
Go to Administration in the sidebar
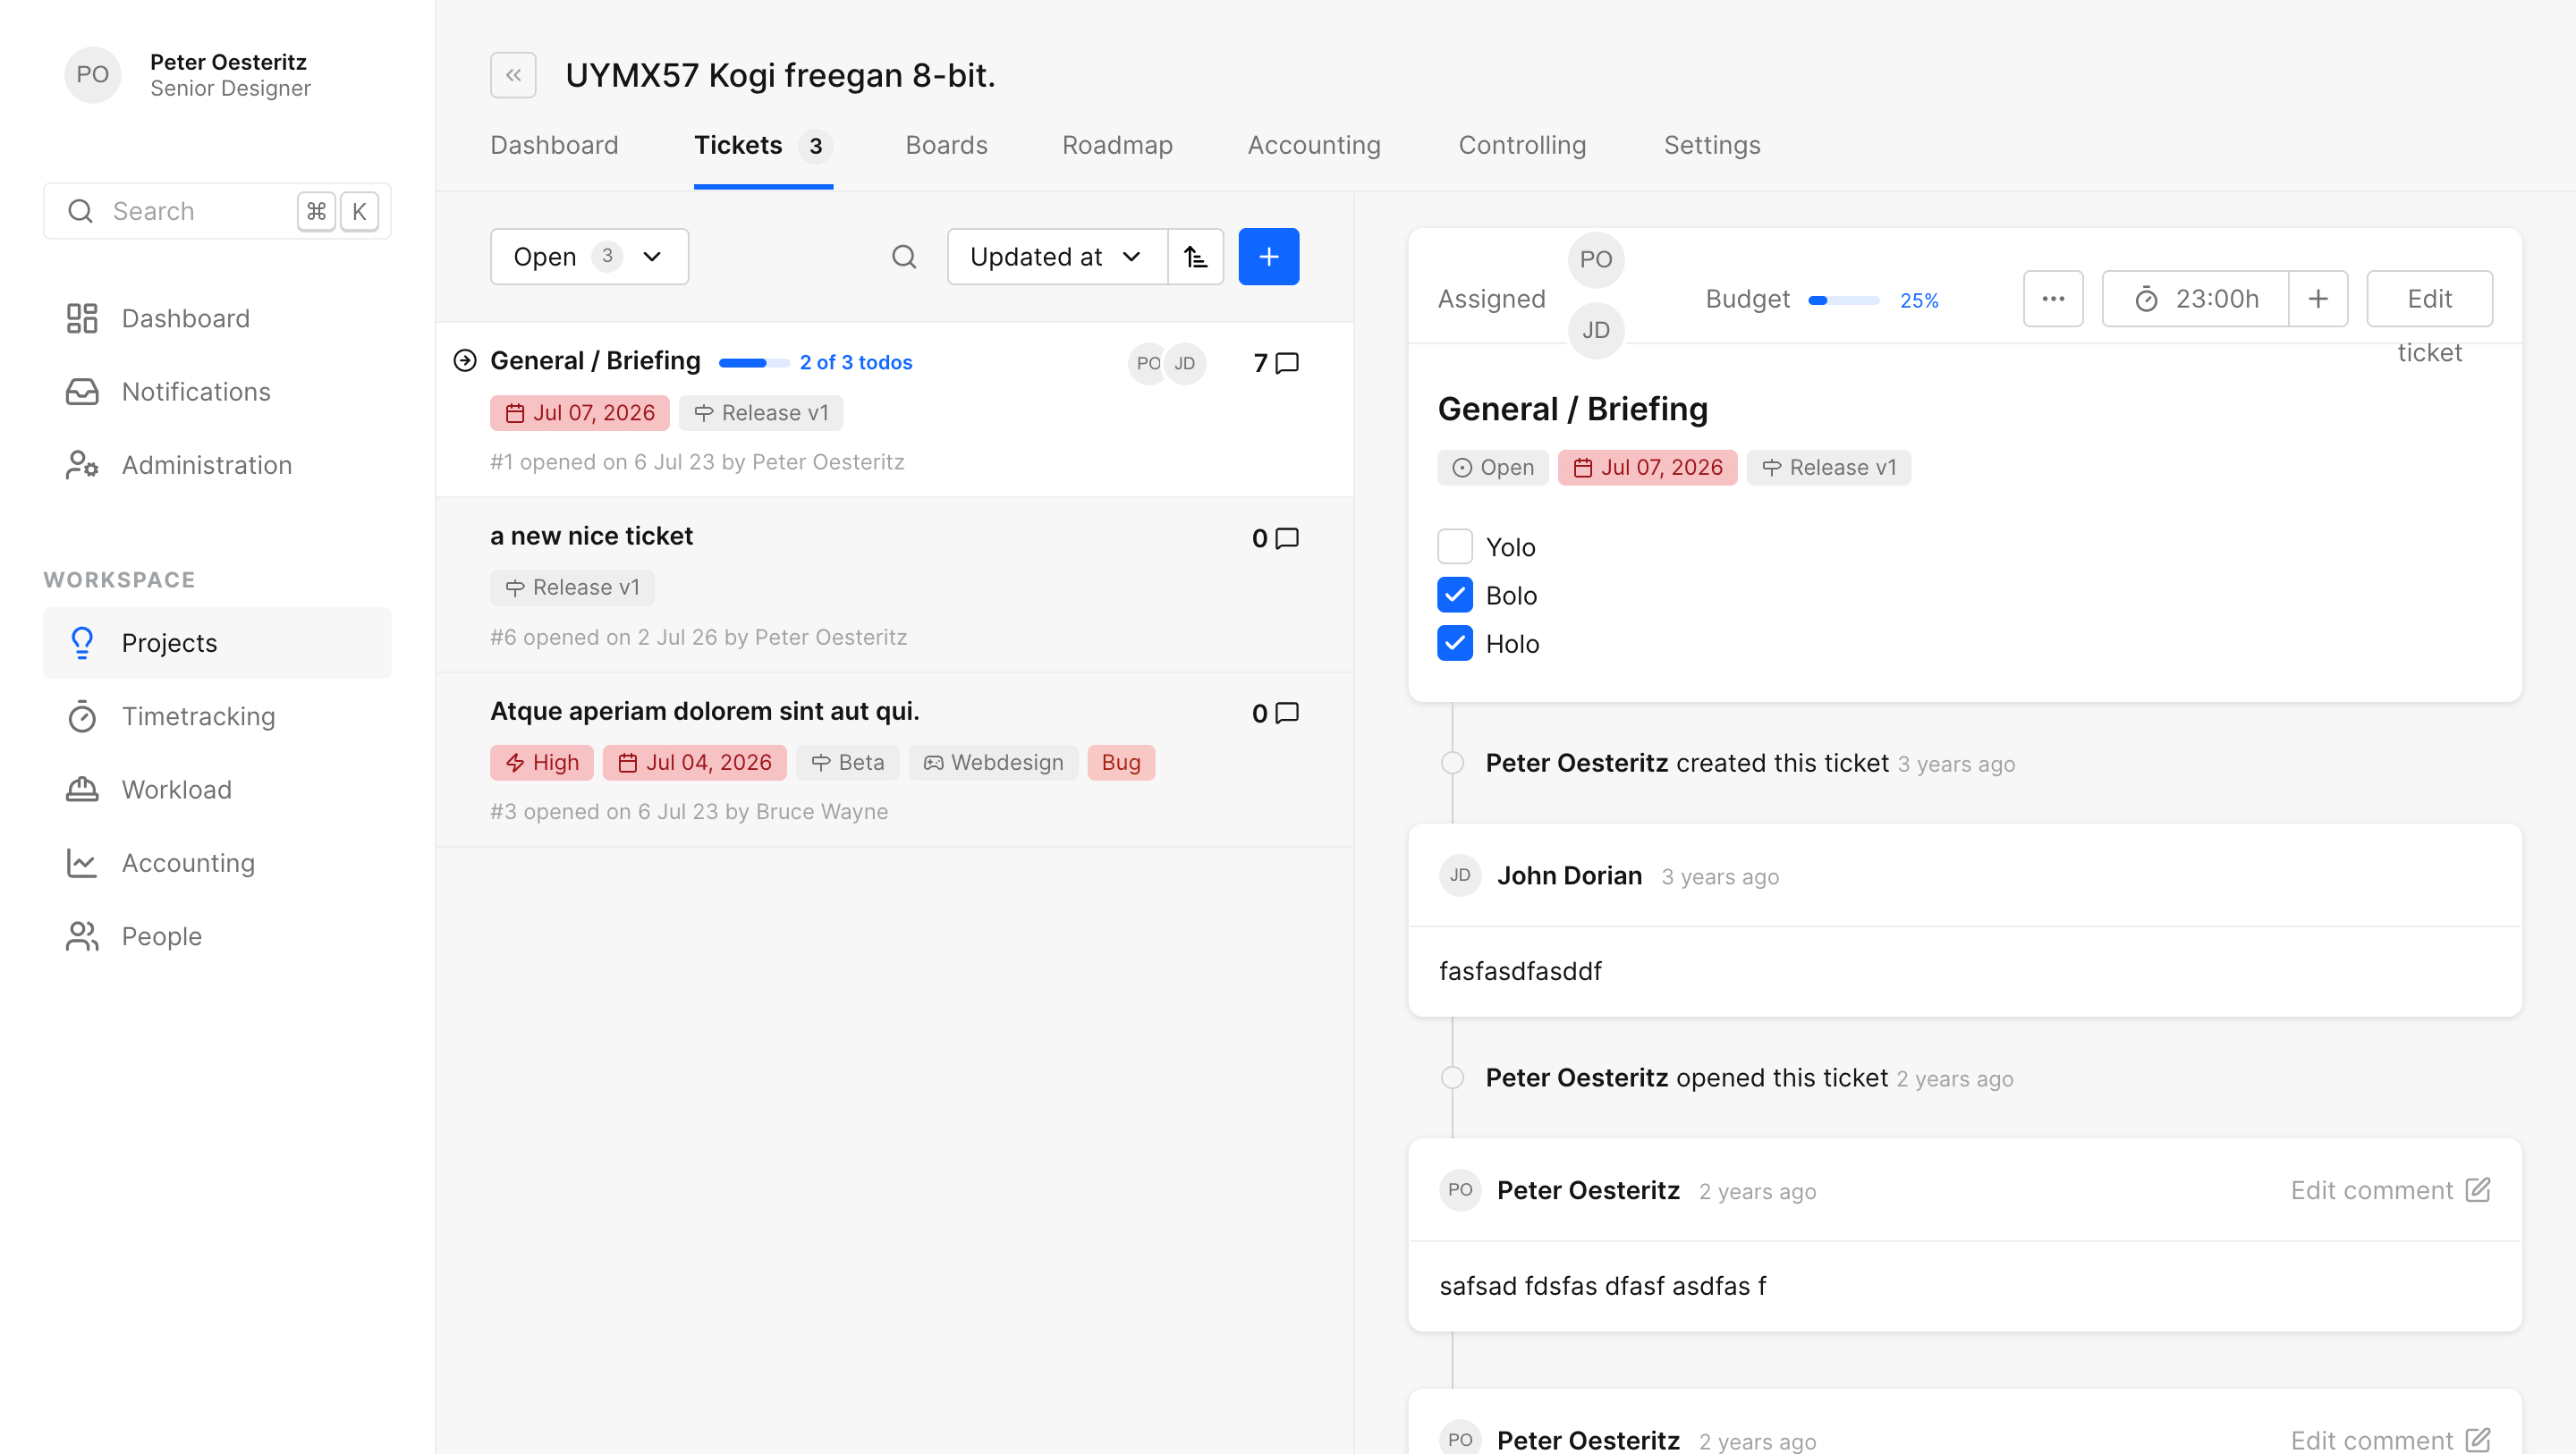[218, 465]
